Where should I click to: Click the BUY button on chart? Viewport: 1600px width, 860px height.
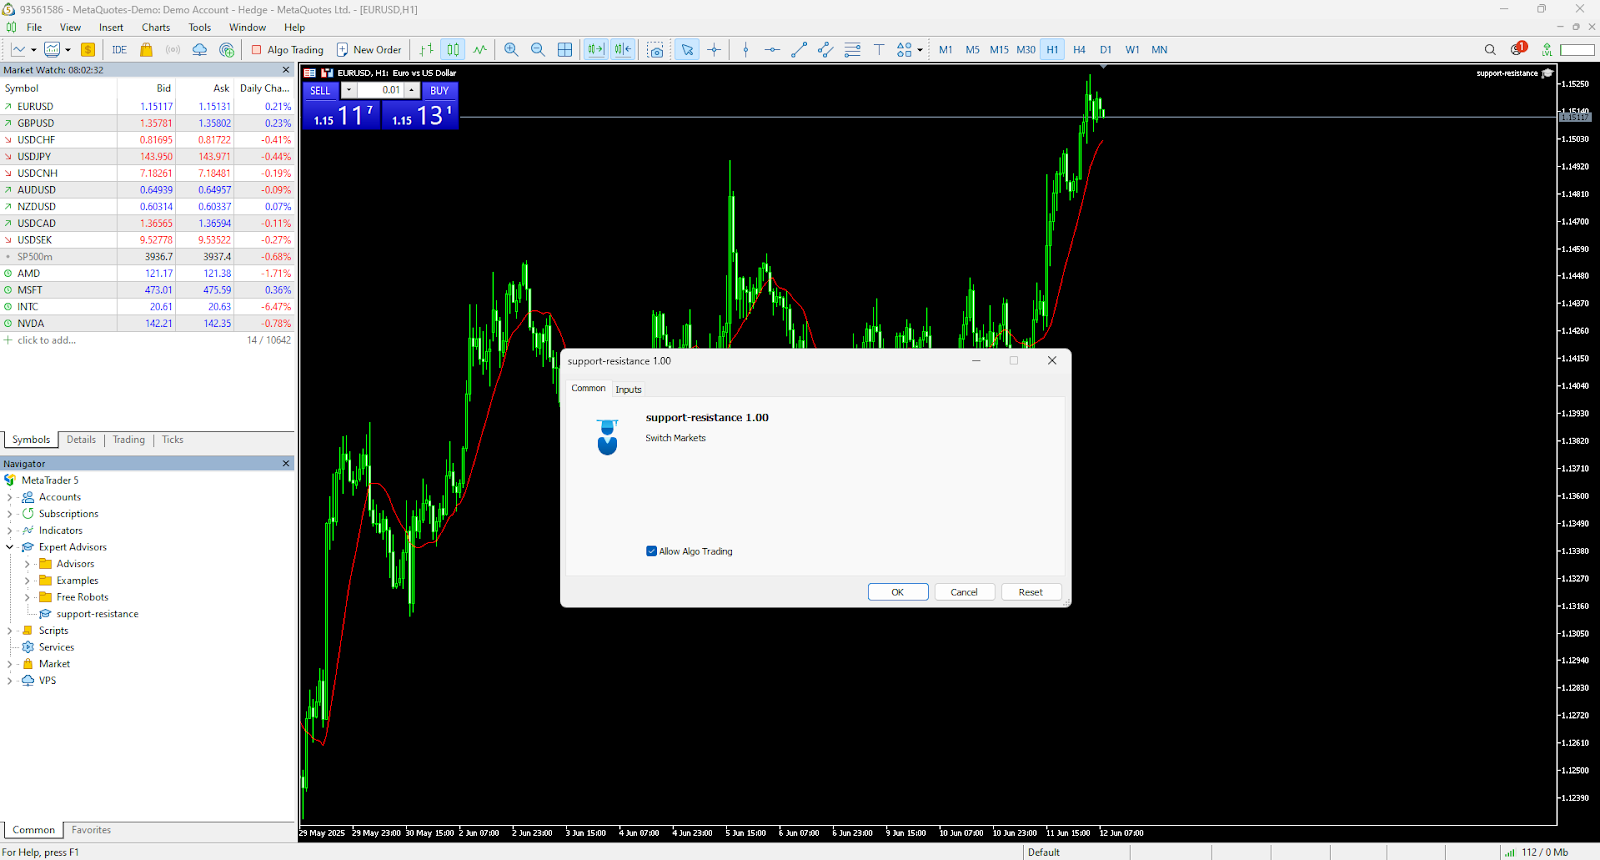pyautogui.click(x=440, y=90)
